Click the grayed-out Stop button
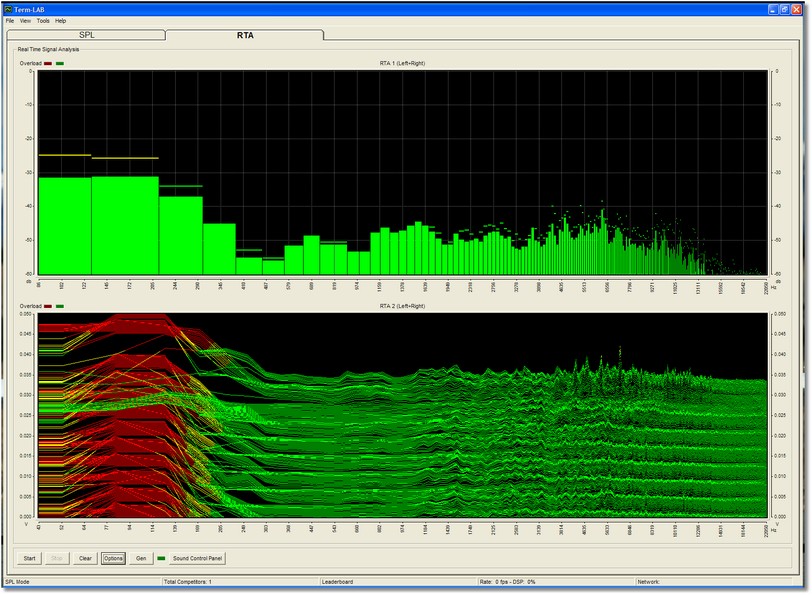 click(57, 558)
